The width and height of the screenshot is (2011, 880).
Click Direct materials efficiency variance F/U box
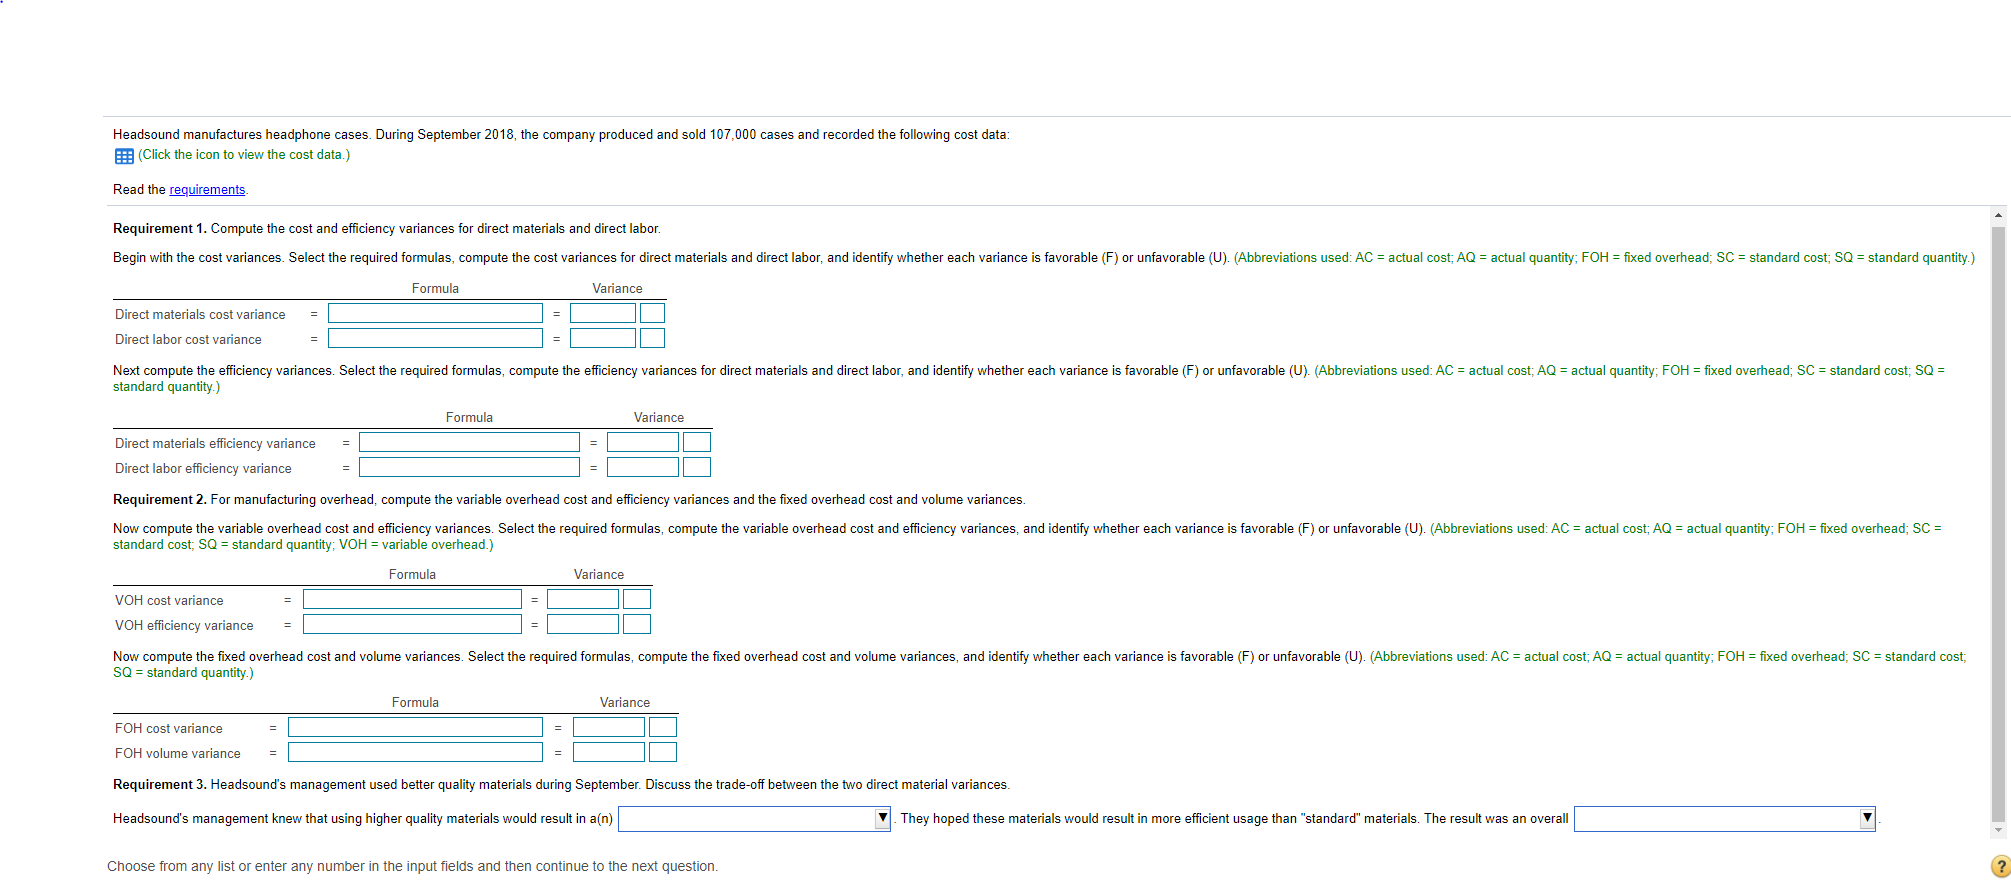pos(697,443)
